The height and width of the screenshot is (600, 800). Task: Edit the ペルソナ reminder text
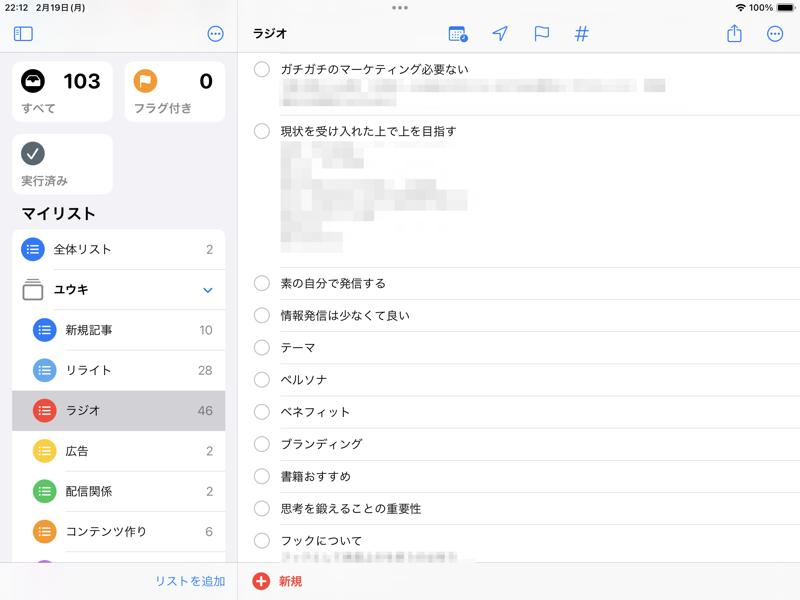click(x=304, y=380)
